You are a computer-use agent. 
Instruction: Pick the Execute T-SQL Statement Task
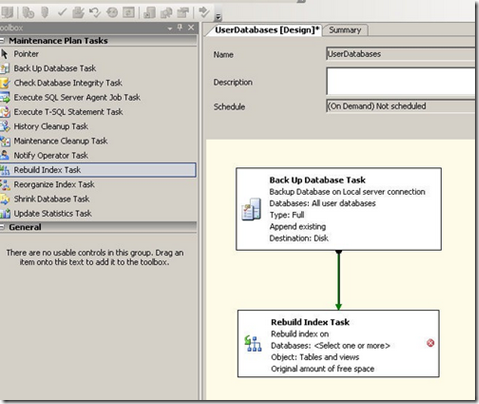98,112
